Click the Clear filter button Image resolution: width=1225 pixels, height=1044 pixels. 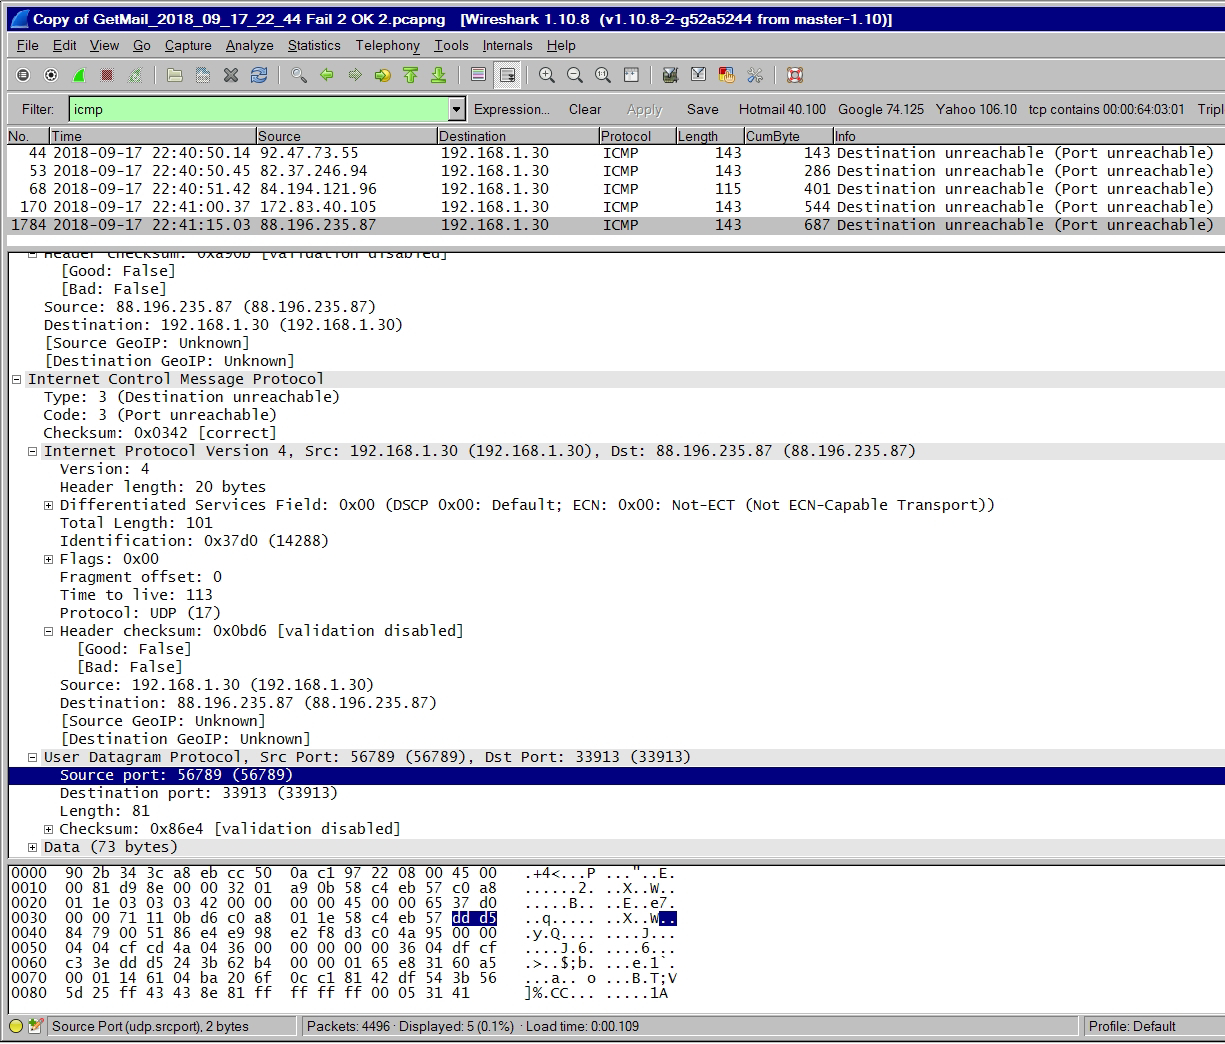click(x=585, y=109)
